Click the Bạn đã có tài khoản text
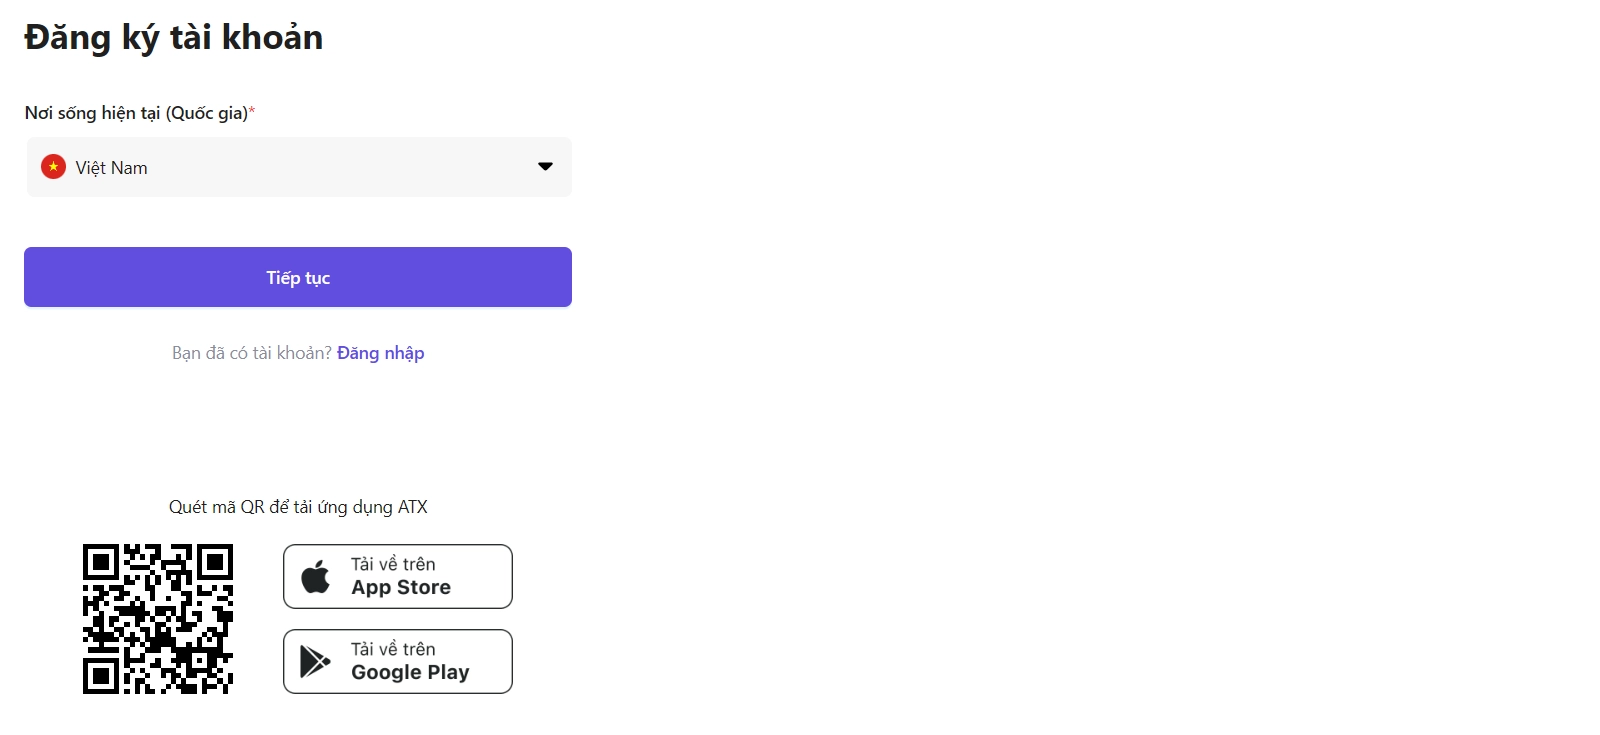Image resolution: width=1600 pixels, height=735 pixels. (x=252, y=353)
